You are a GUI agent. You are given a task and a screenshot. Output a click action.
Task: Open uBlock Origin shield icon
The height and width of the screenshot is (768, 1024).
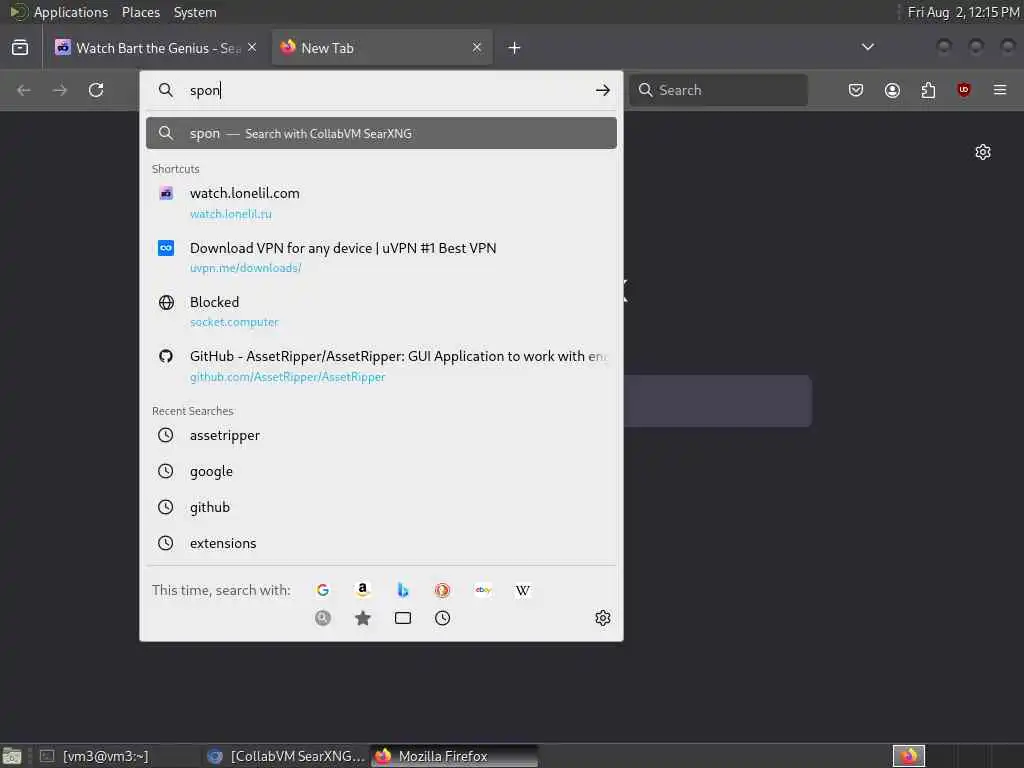tap(963, 89)
